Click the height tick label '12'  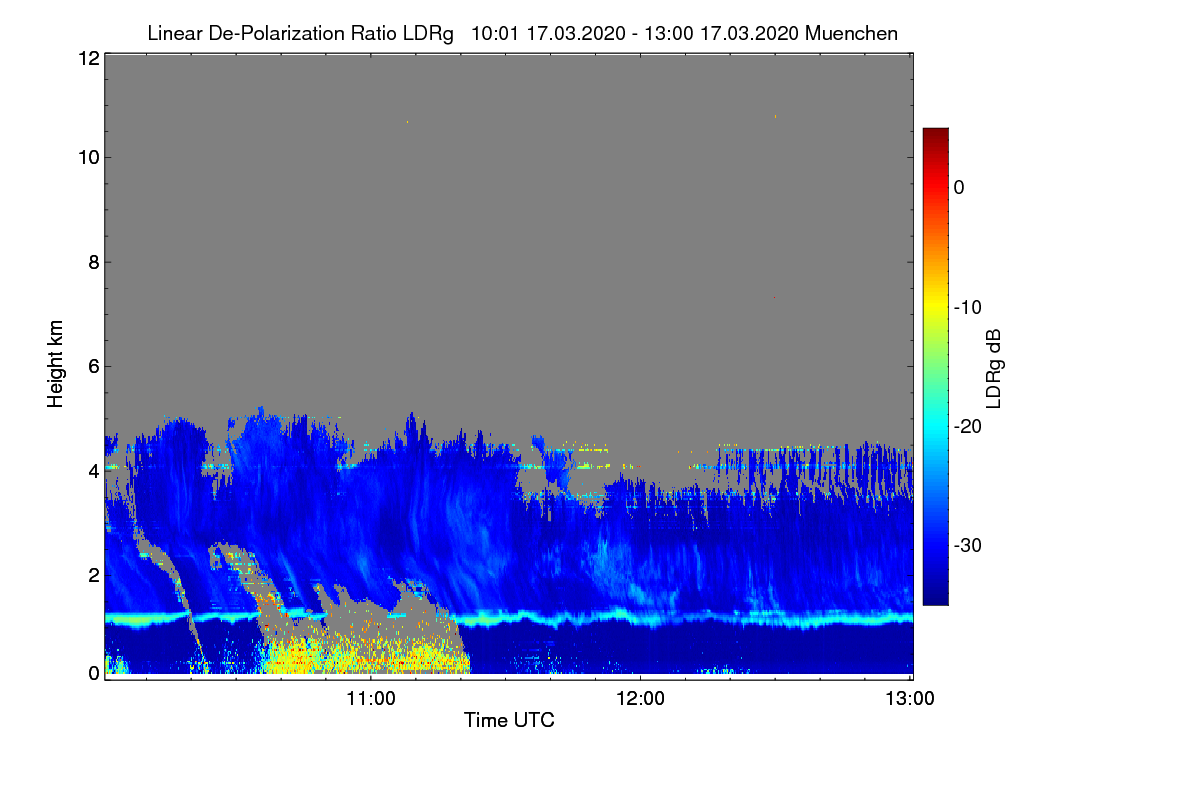click(87, 58)
